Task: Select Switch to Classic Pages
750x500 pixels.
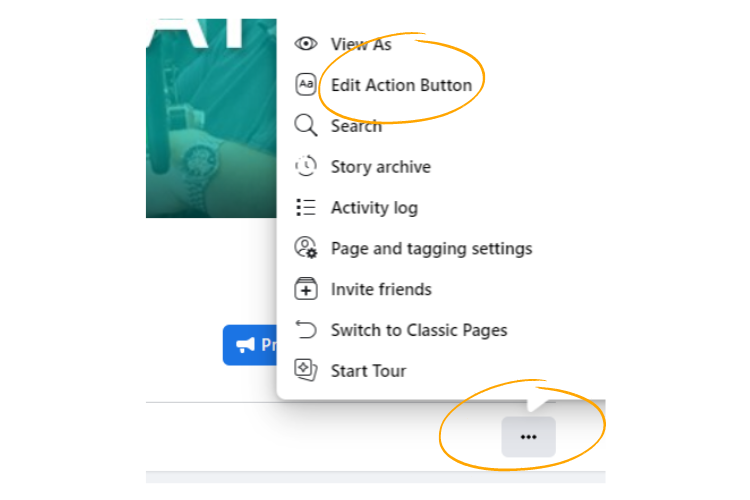Action: pos(419,330)
